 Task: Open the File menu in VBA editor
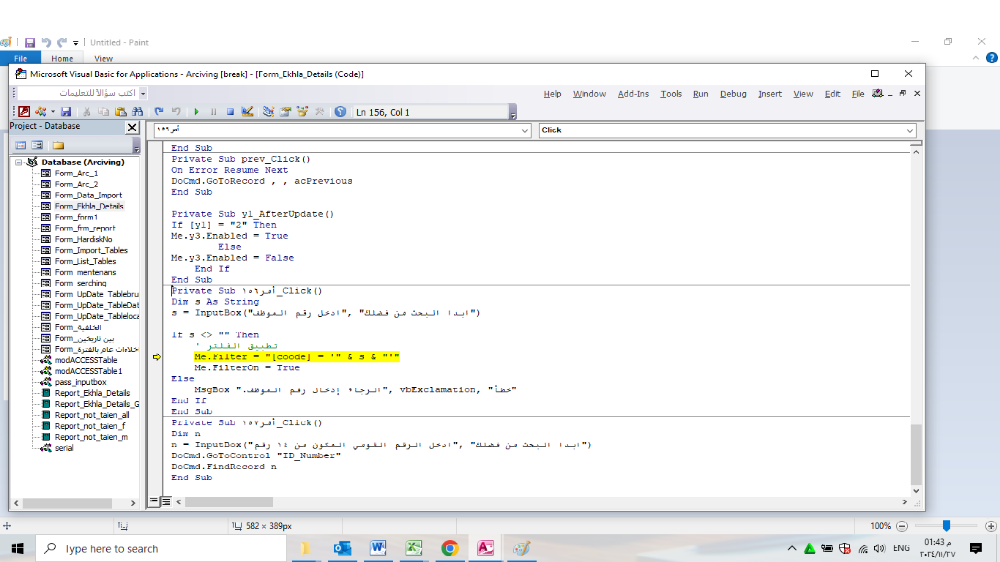[858, 94]
